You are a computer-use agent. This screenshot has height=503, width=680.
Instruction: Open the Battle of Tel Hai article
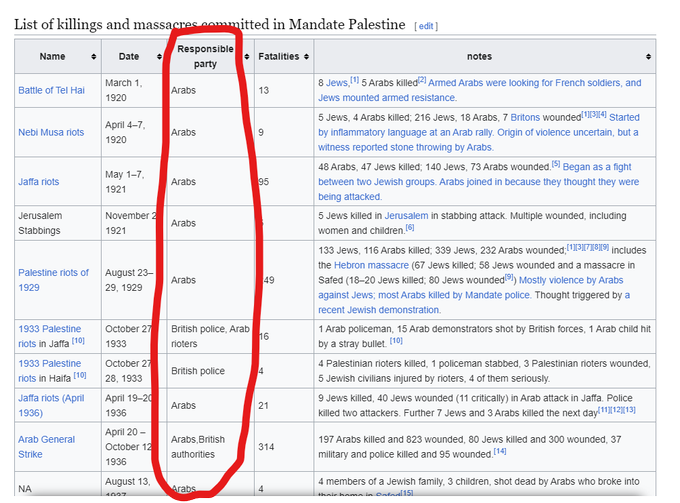coord(52,90)
